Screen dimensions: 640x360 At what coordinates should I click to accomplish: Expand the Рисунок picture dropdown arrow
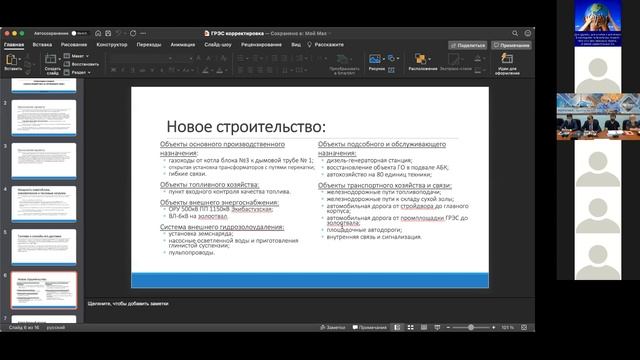tap(384, 59)
